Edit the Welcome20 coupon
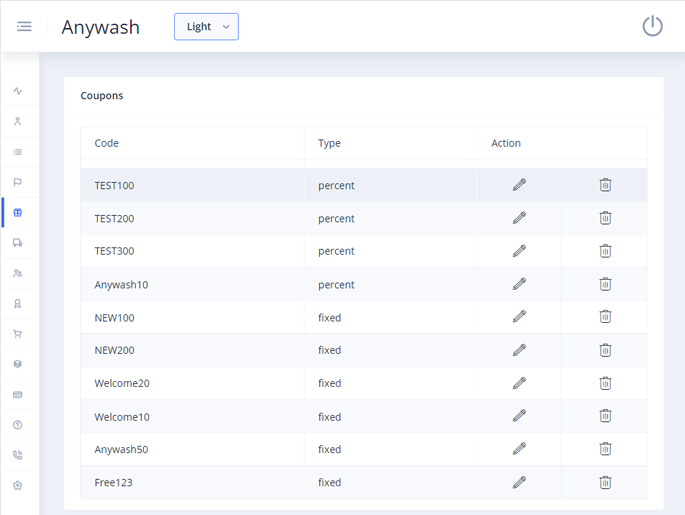685x515 pixels. coord(519,383)
